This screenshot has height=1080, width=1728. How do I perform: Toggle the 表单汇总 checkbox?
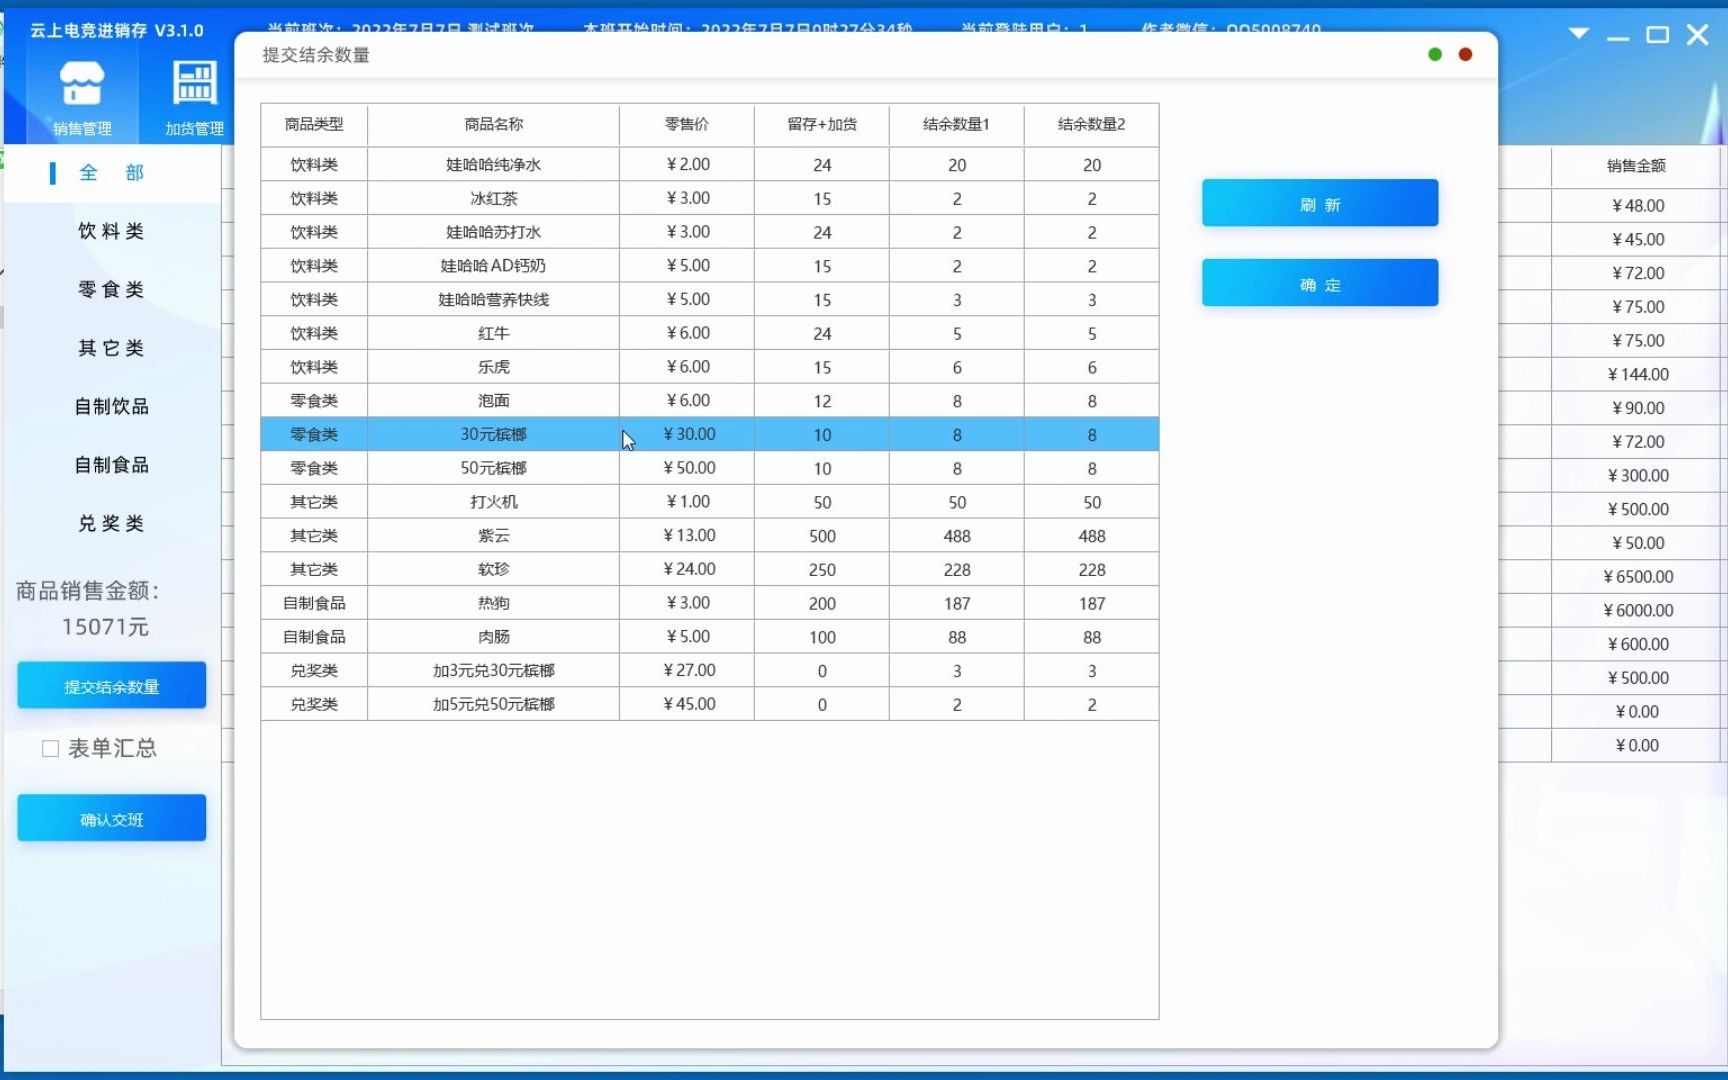click(50, 748)
